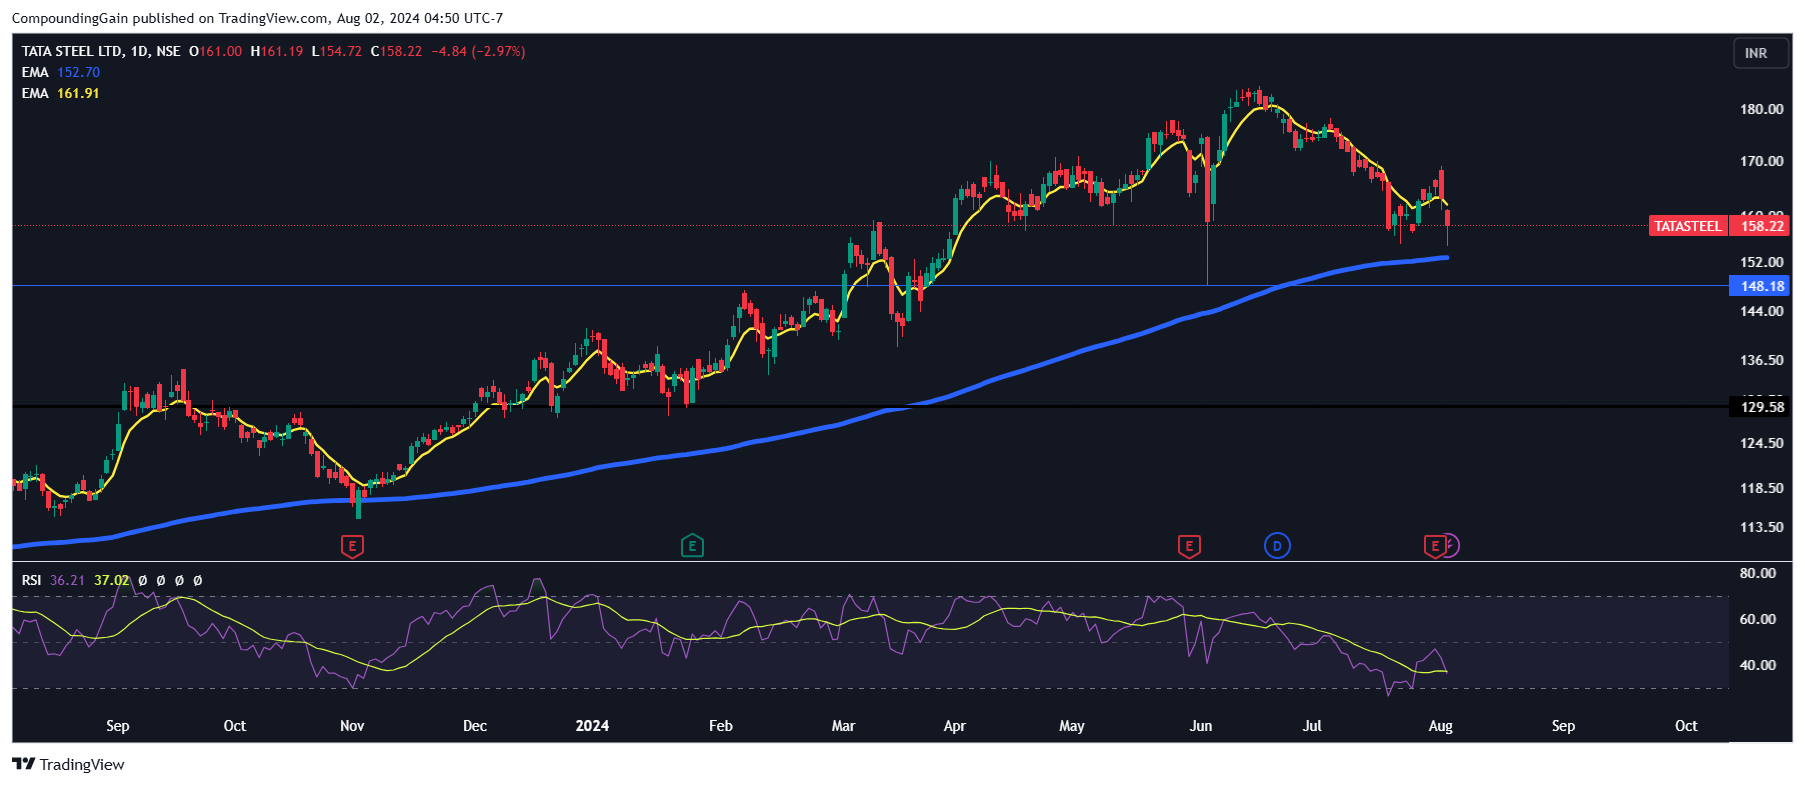Screen dimensions: 1805x785
Task: Click the change value −4.84 (−2.97%)
Action: [478, 51]
